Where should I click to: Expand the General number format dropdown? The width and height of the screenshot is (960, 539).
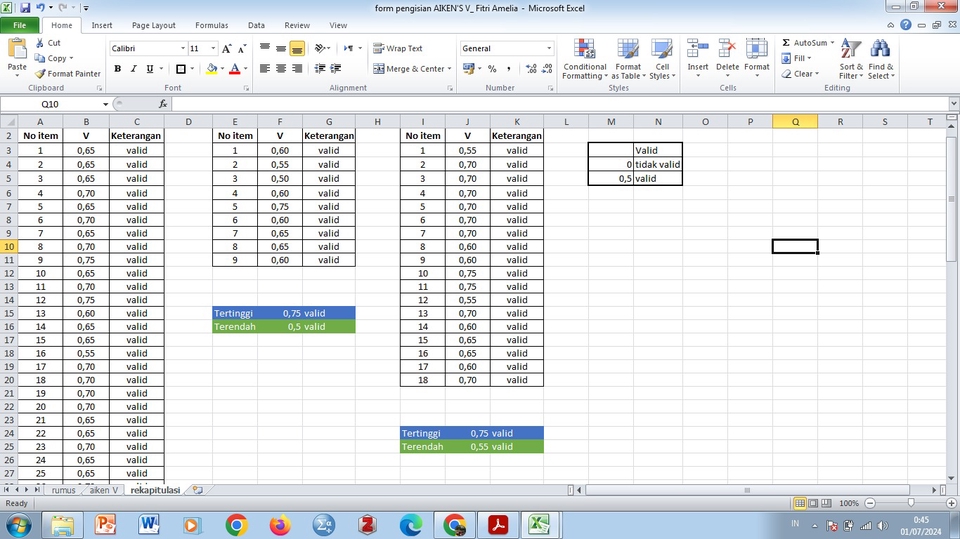(x=549, y=48)
